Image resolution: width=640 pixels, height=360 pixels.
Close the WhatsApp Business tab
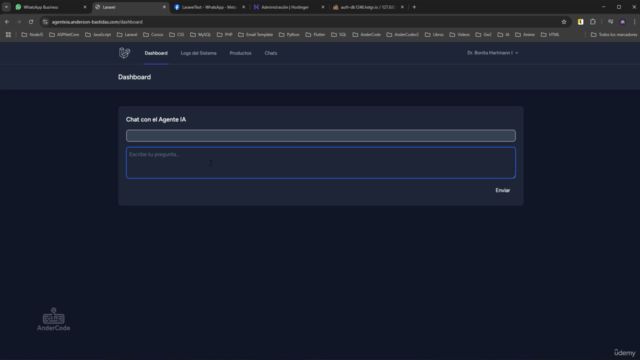click(85, 7)
